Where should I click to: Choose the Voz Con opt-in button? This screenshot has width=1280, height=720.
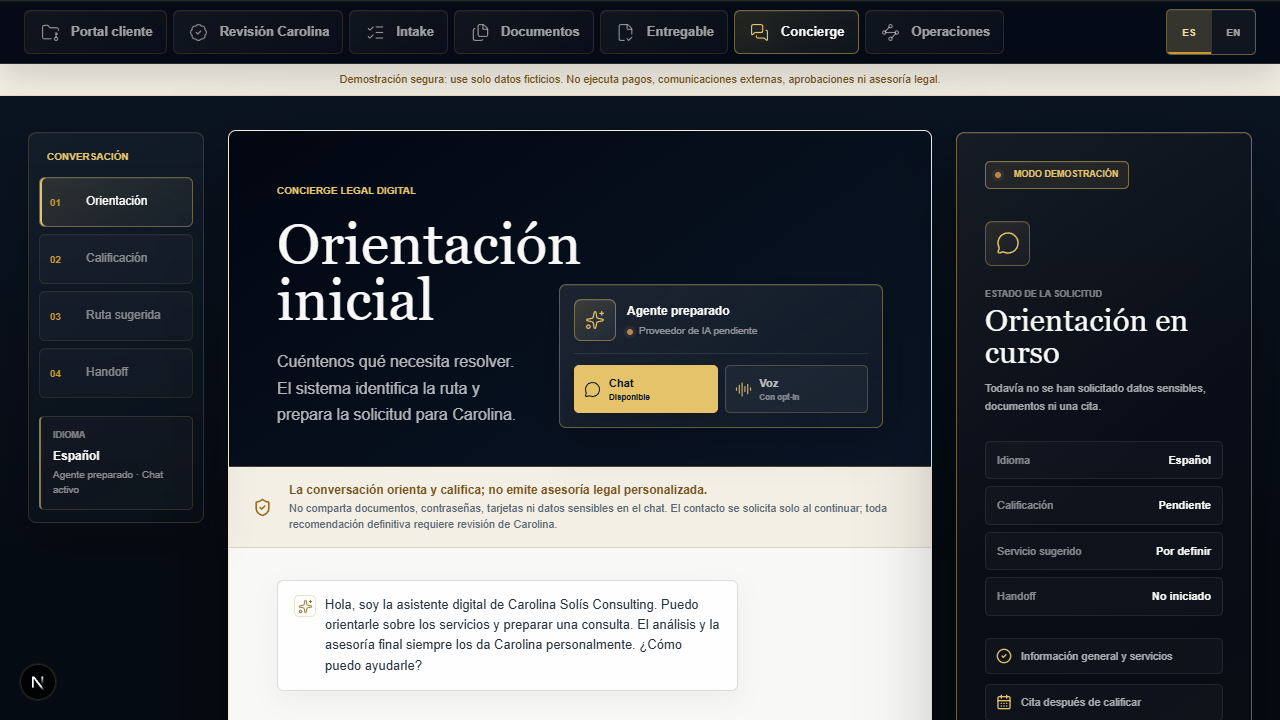coord(796,389)
